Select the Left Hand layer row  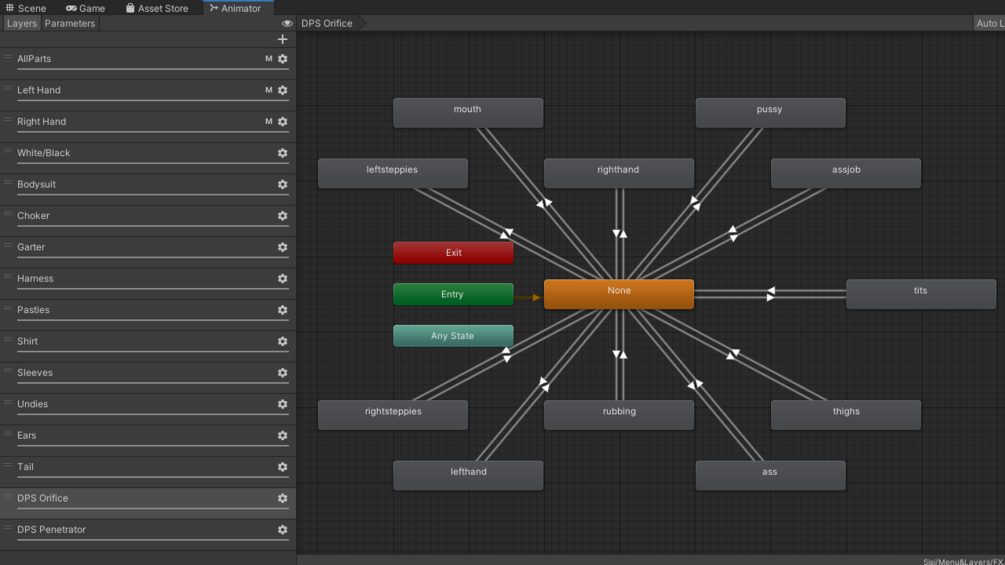148,94
